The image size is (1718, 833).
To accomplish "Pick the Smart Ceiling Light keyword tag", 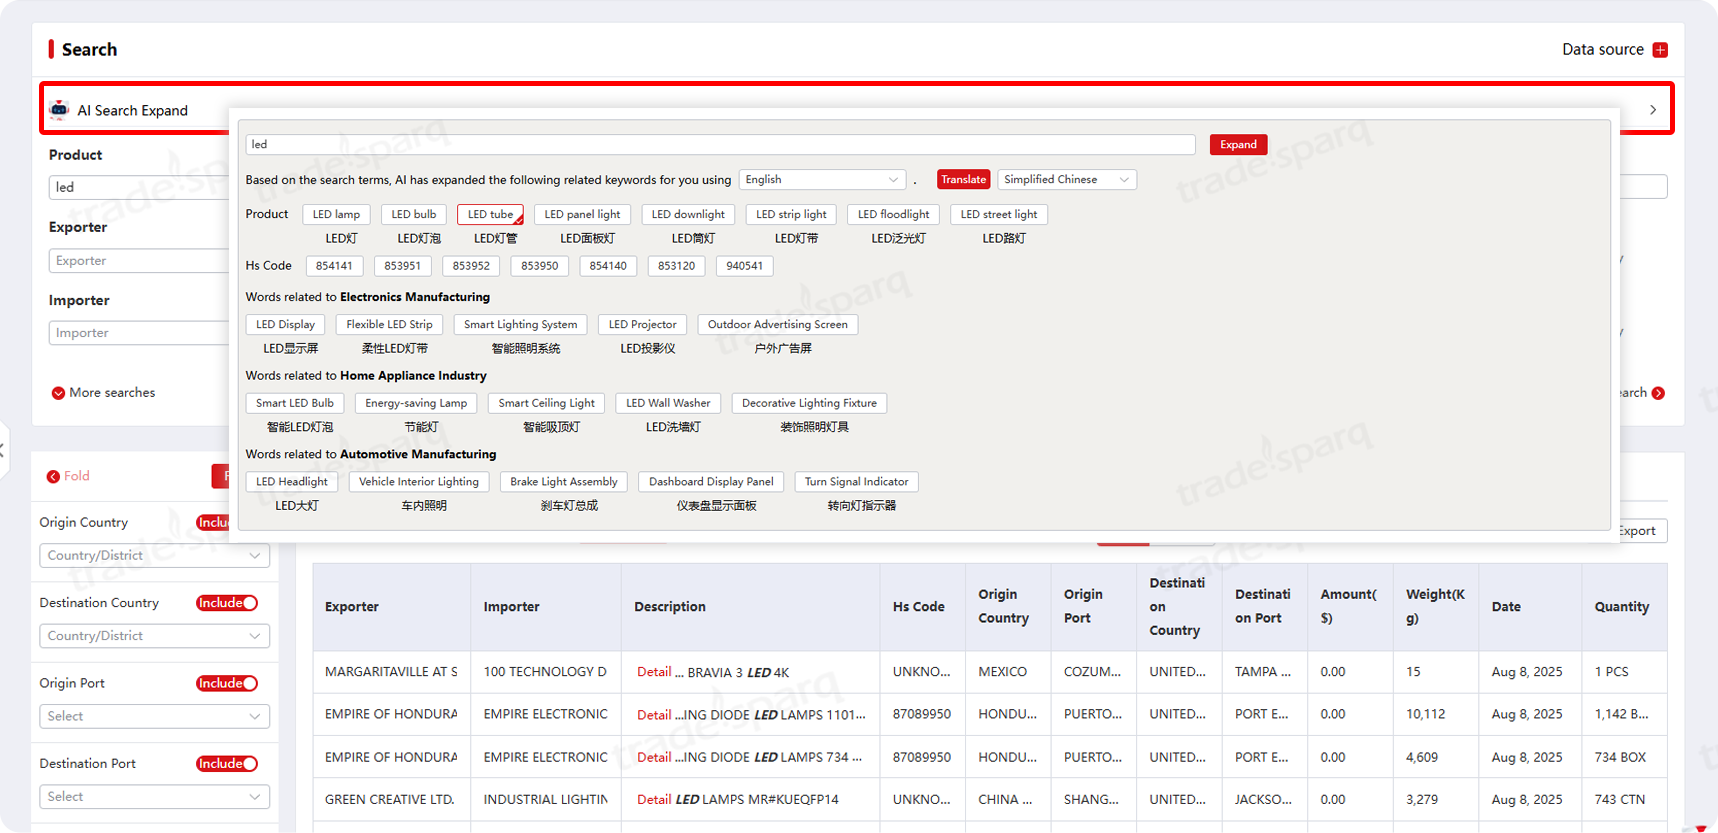I will tap(546, 403).
